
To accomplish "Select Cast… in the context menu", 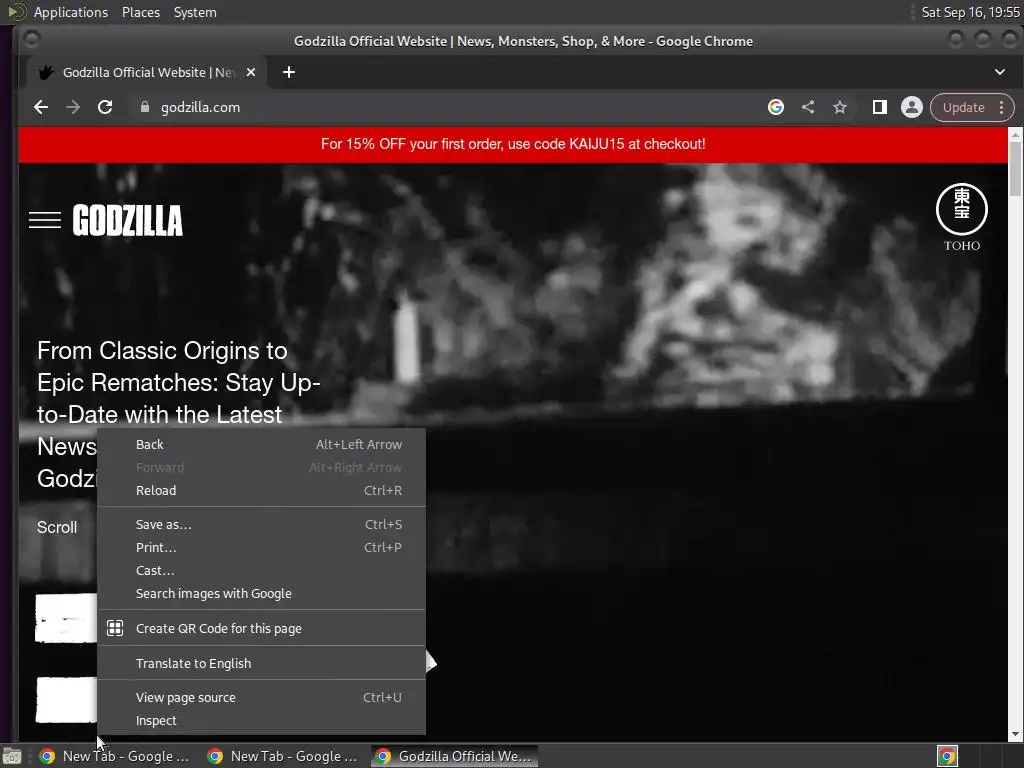I will (261, 570).
